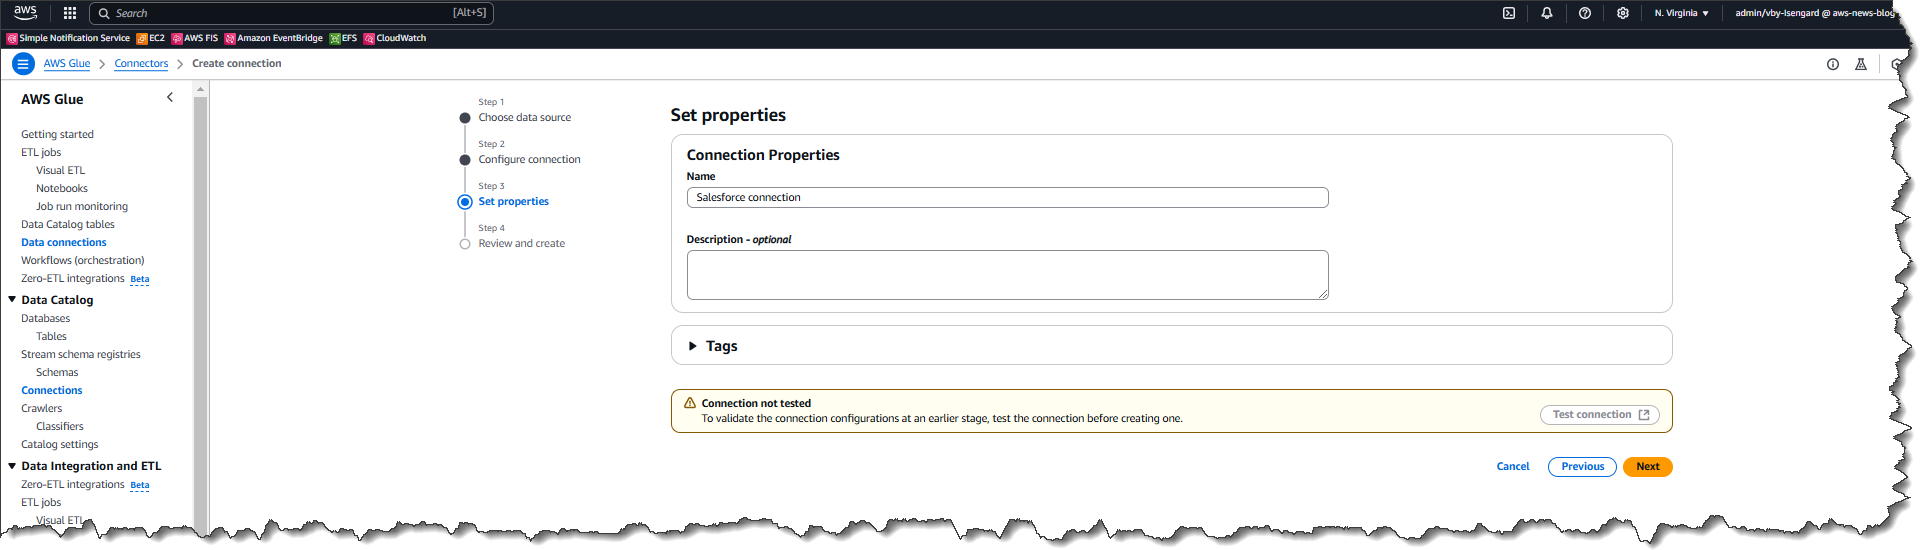Viewport: 1922px width, 550px height.
Task: Open the AWS FIS favorite shortcut
Action: coord(195,38)
